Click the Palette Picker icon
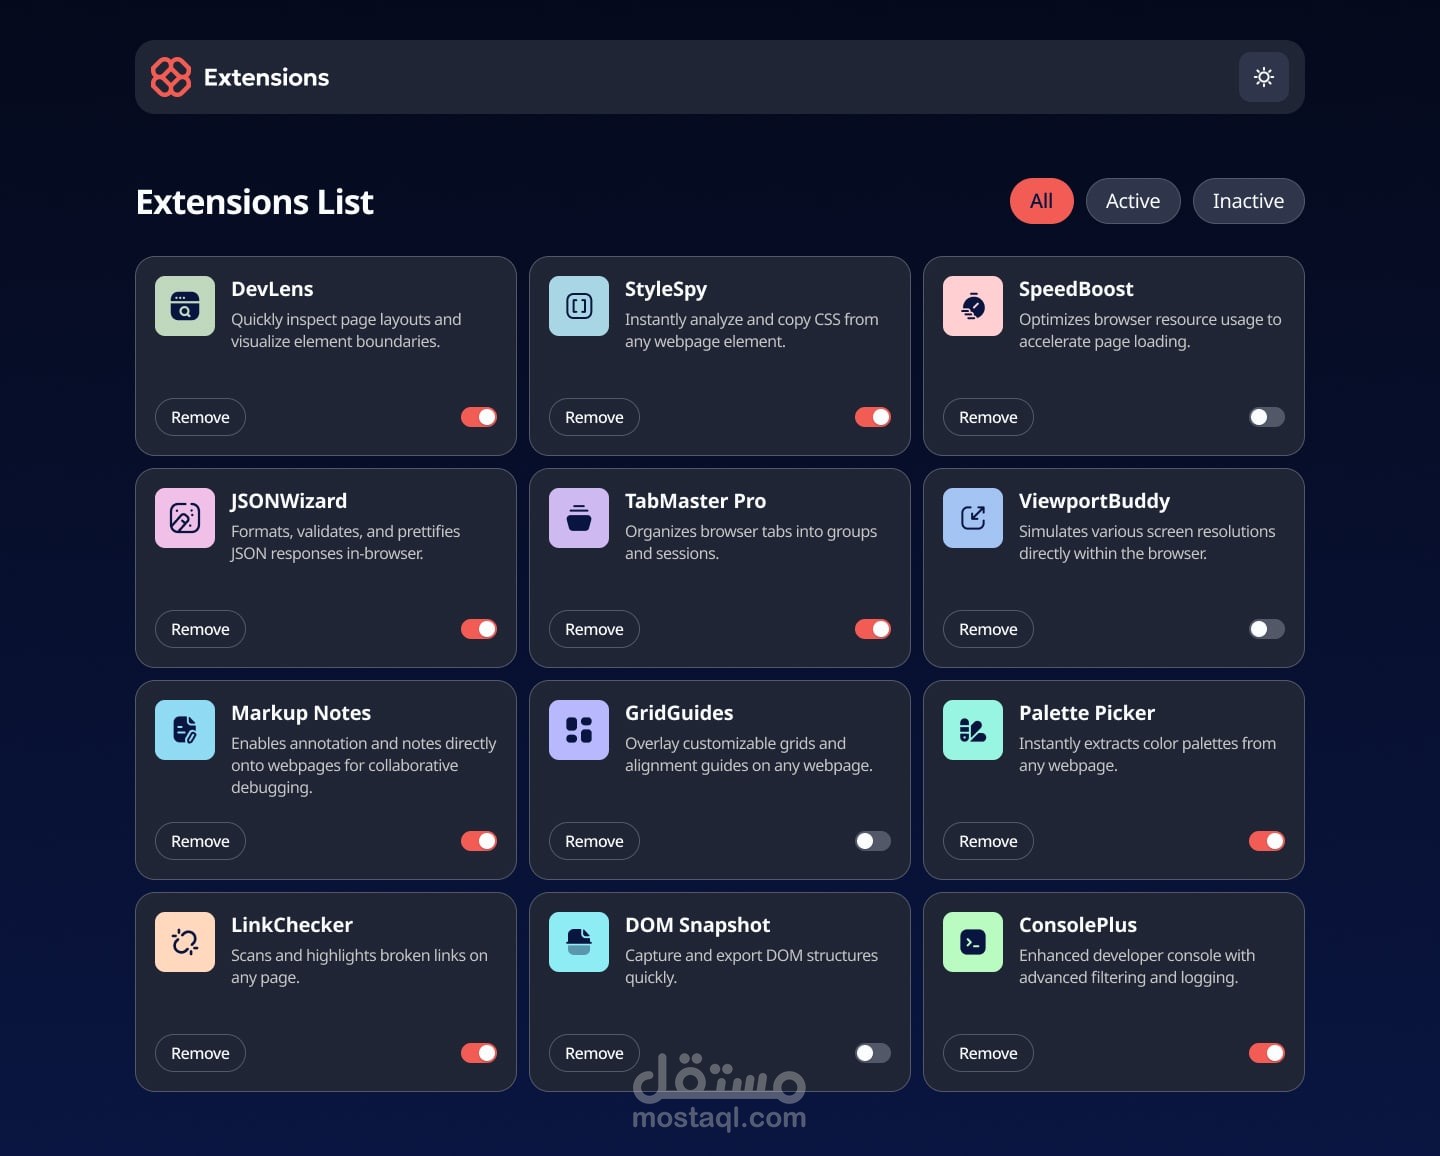 972,730
